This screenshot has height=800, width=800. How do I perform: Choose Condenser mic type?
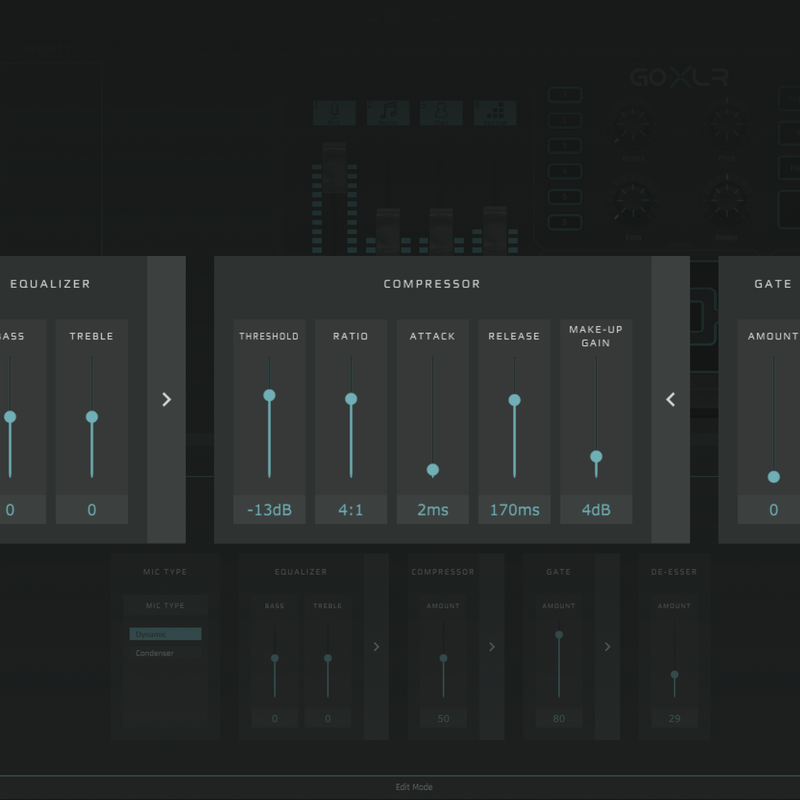point(165,653)
